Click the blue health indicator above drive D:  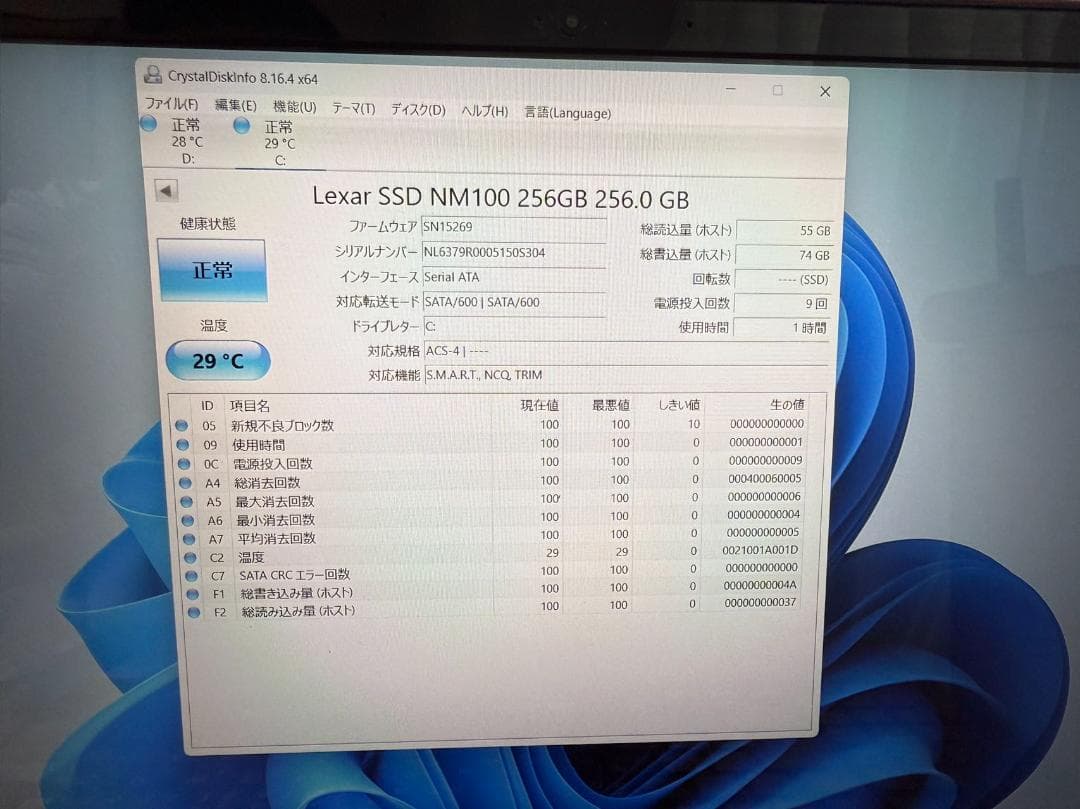pyautogui.click(x=148, y=123)
